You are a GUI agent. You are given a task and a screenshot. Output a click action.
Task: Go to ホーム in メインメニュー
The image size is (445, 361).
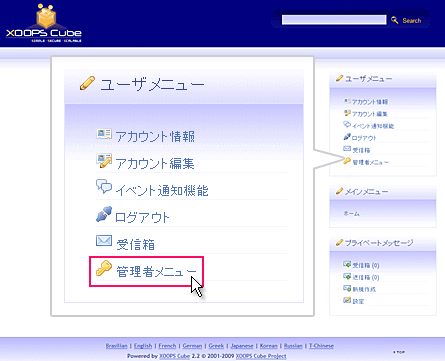352,214
